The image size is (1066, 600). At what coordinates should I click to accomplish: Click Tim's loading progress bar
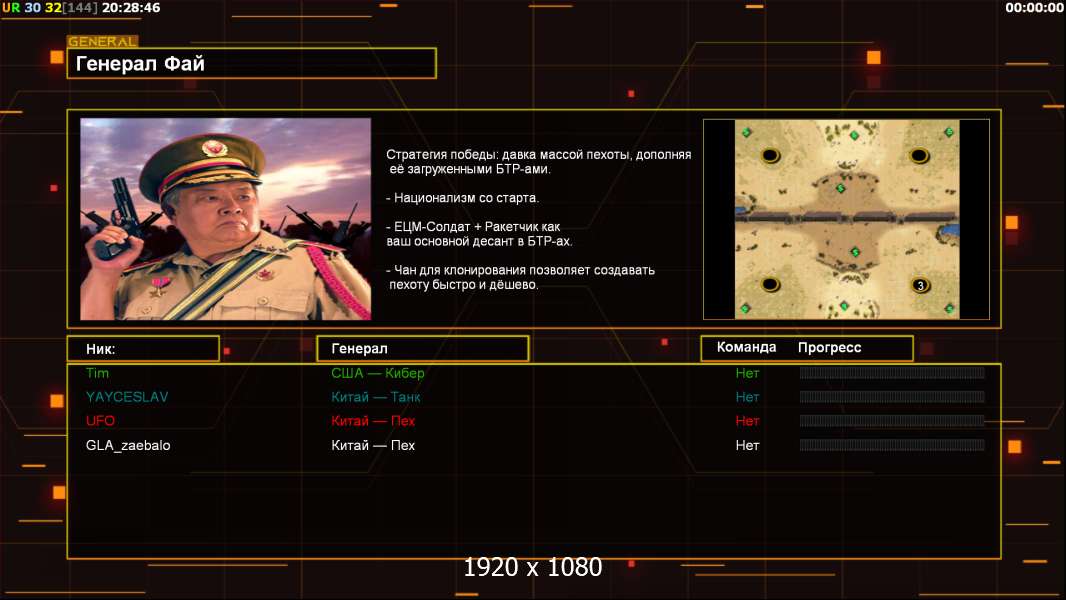point(892,372)
